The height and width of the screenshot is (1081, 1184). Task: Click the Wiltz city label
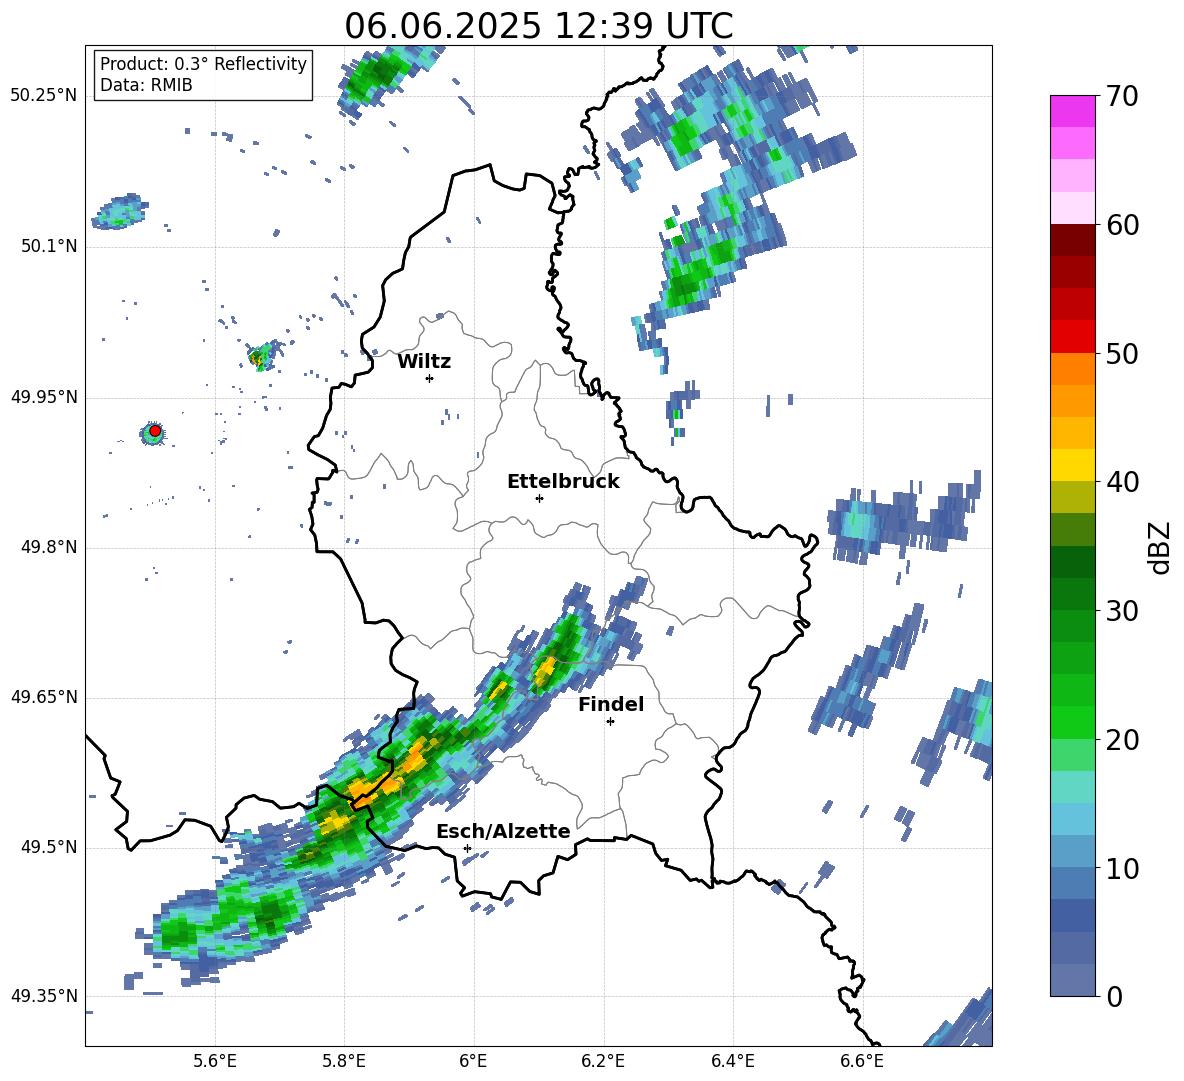tap(424, 362)
